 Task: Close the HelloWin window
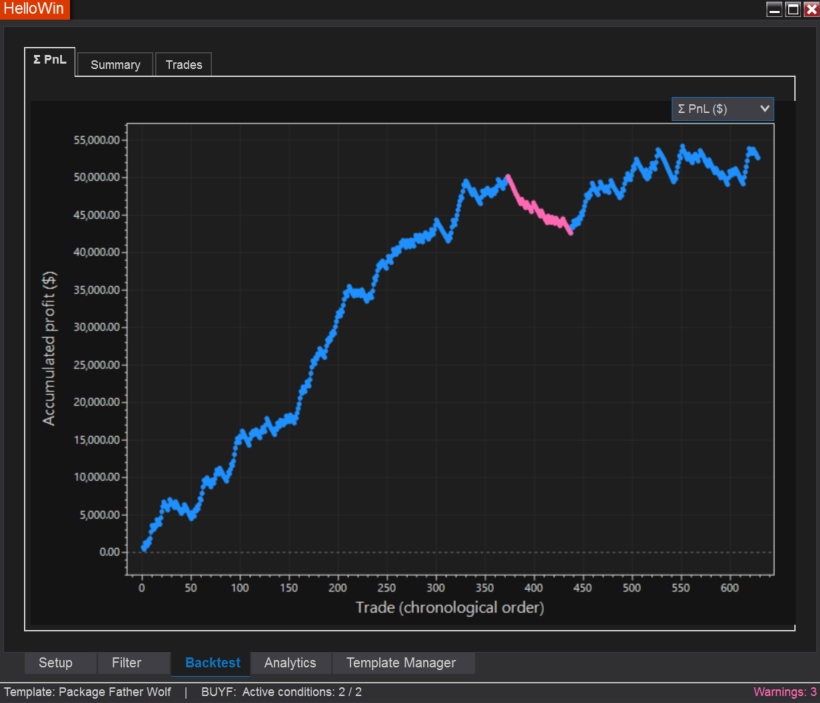pyautogui.click(x=812, y=9)
